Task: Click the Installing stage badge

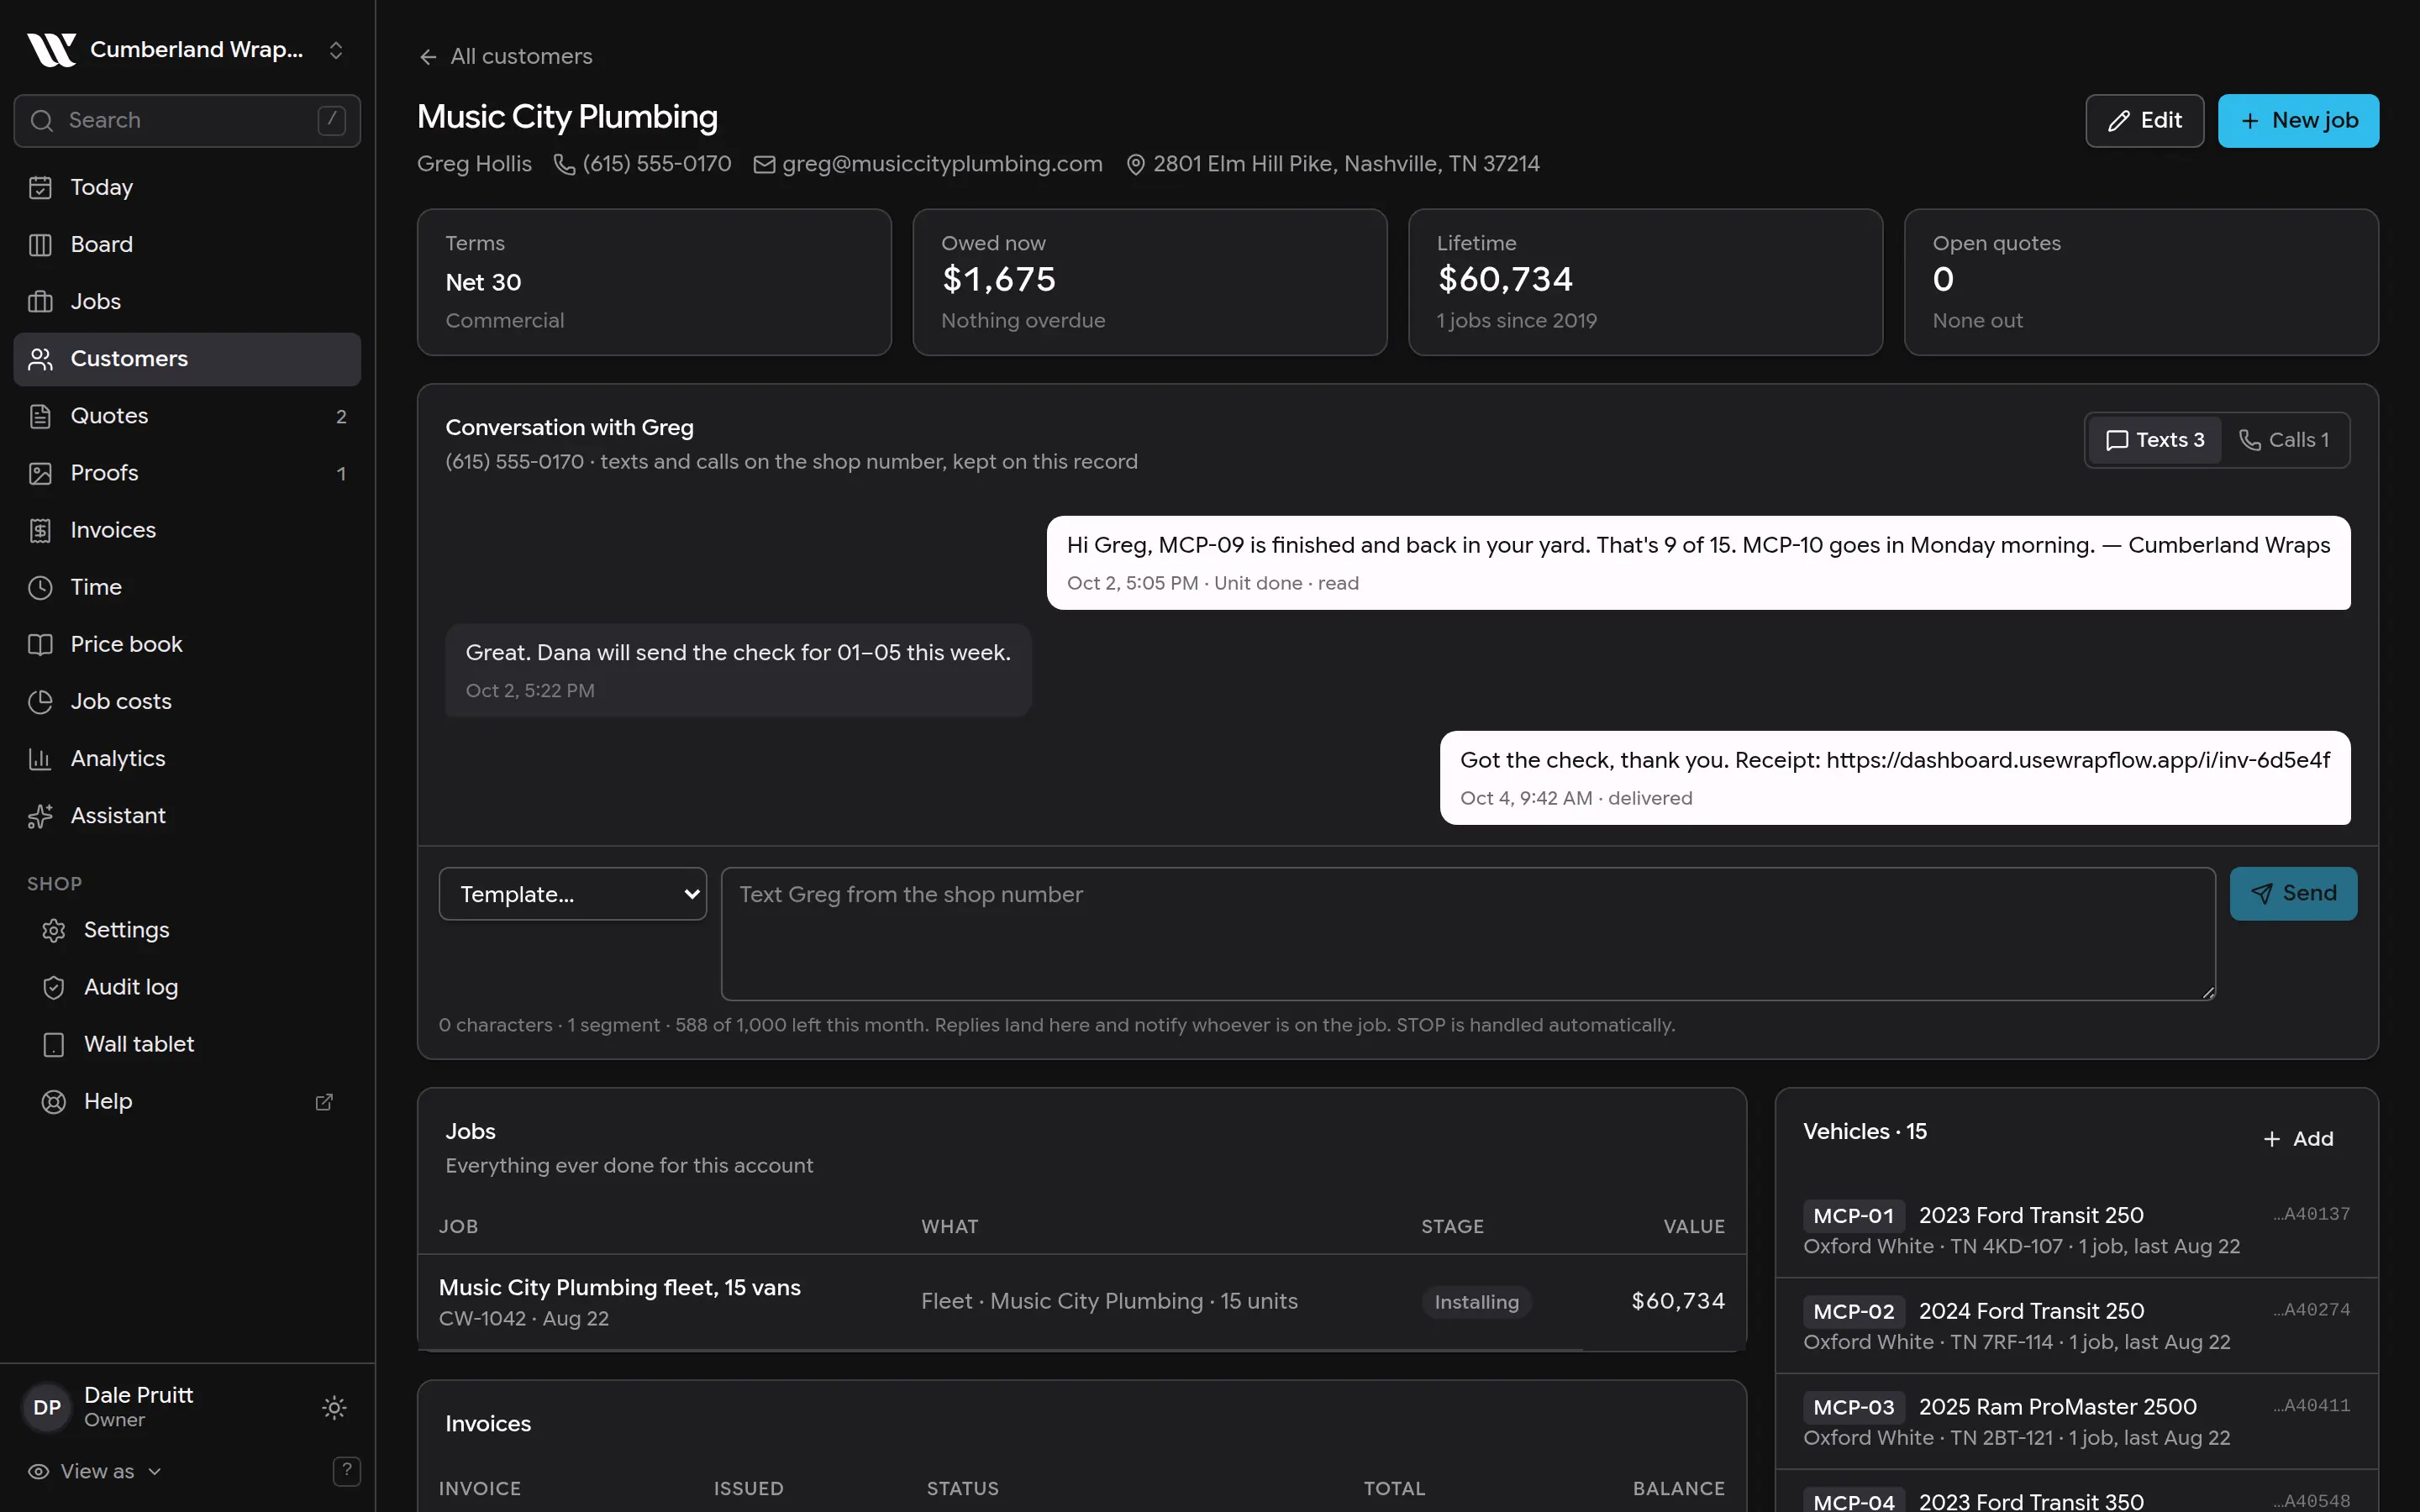Action: [x=1476, y=1302]
